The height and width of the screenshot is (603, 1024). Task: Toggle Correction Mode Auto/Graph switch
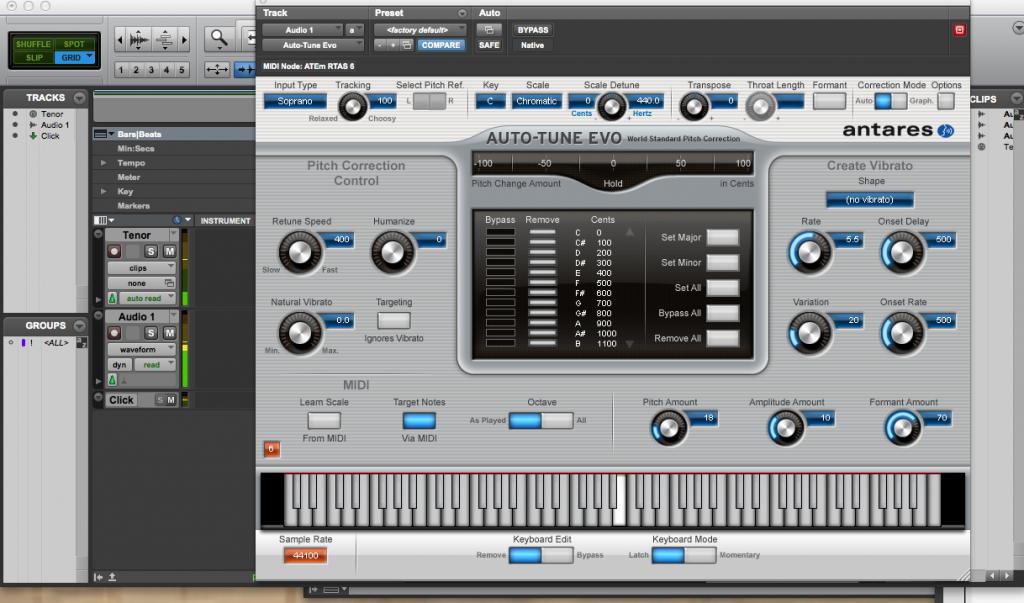coord(891,101)
